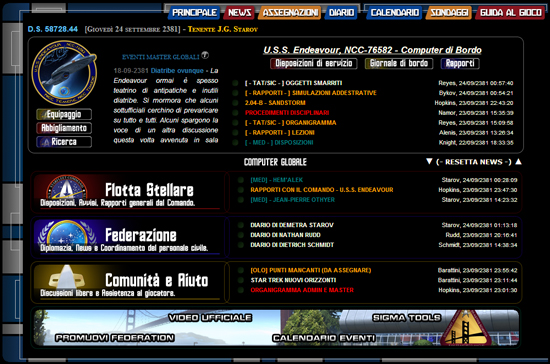The image size is (550, 364).
Task: Open the NEWS tab
Action: (240, 13)
